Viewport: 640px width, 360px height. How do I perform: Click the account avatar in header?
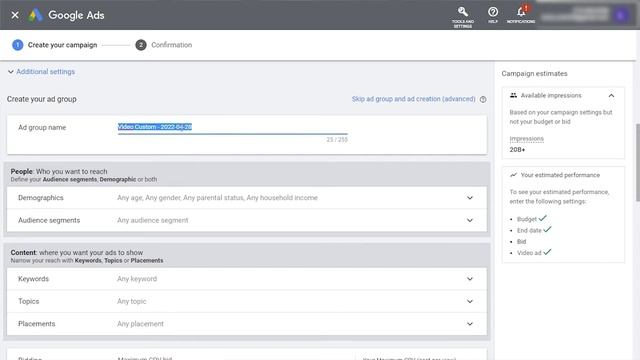point(621,16)
